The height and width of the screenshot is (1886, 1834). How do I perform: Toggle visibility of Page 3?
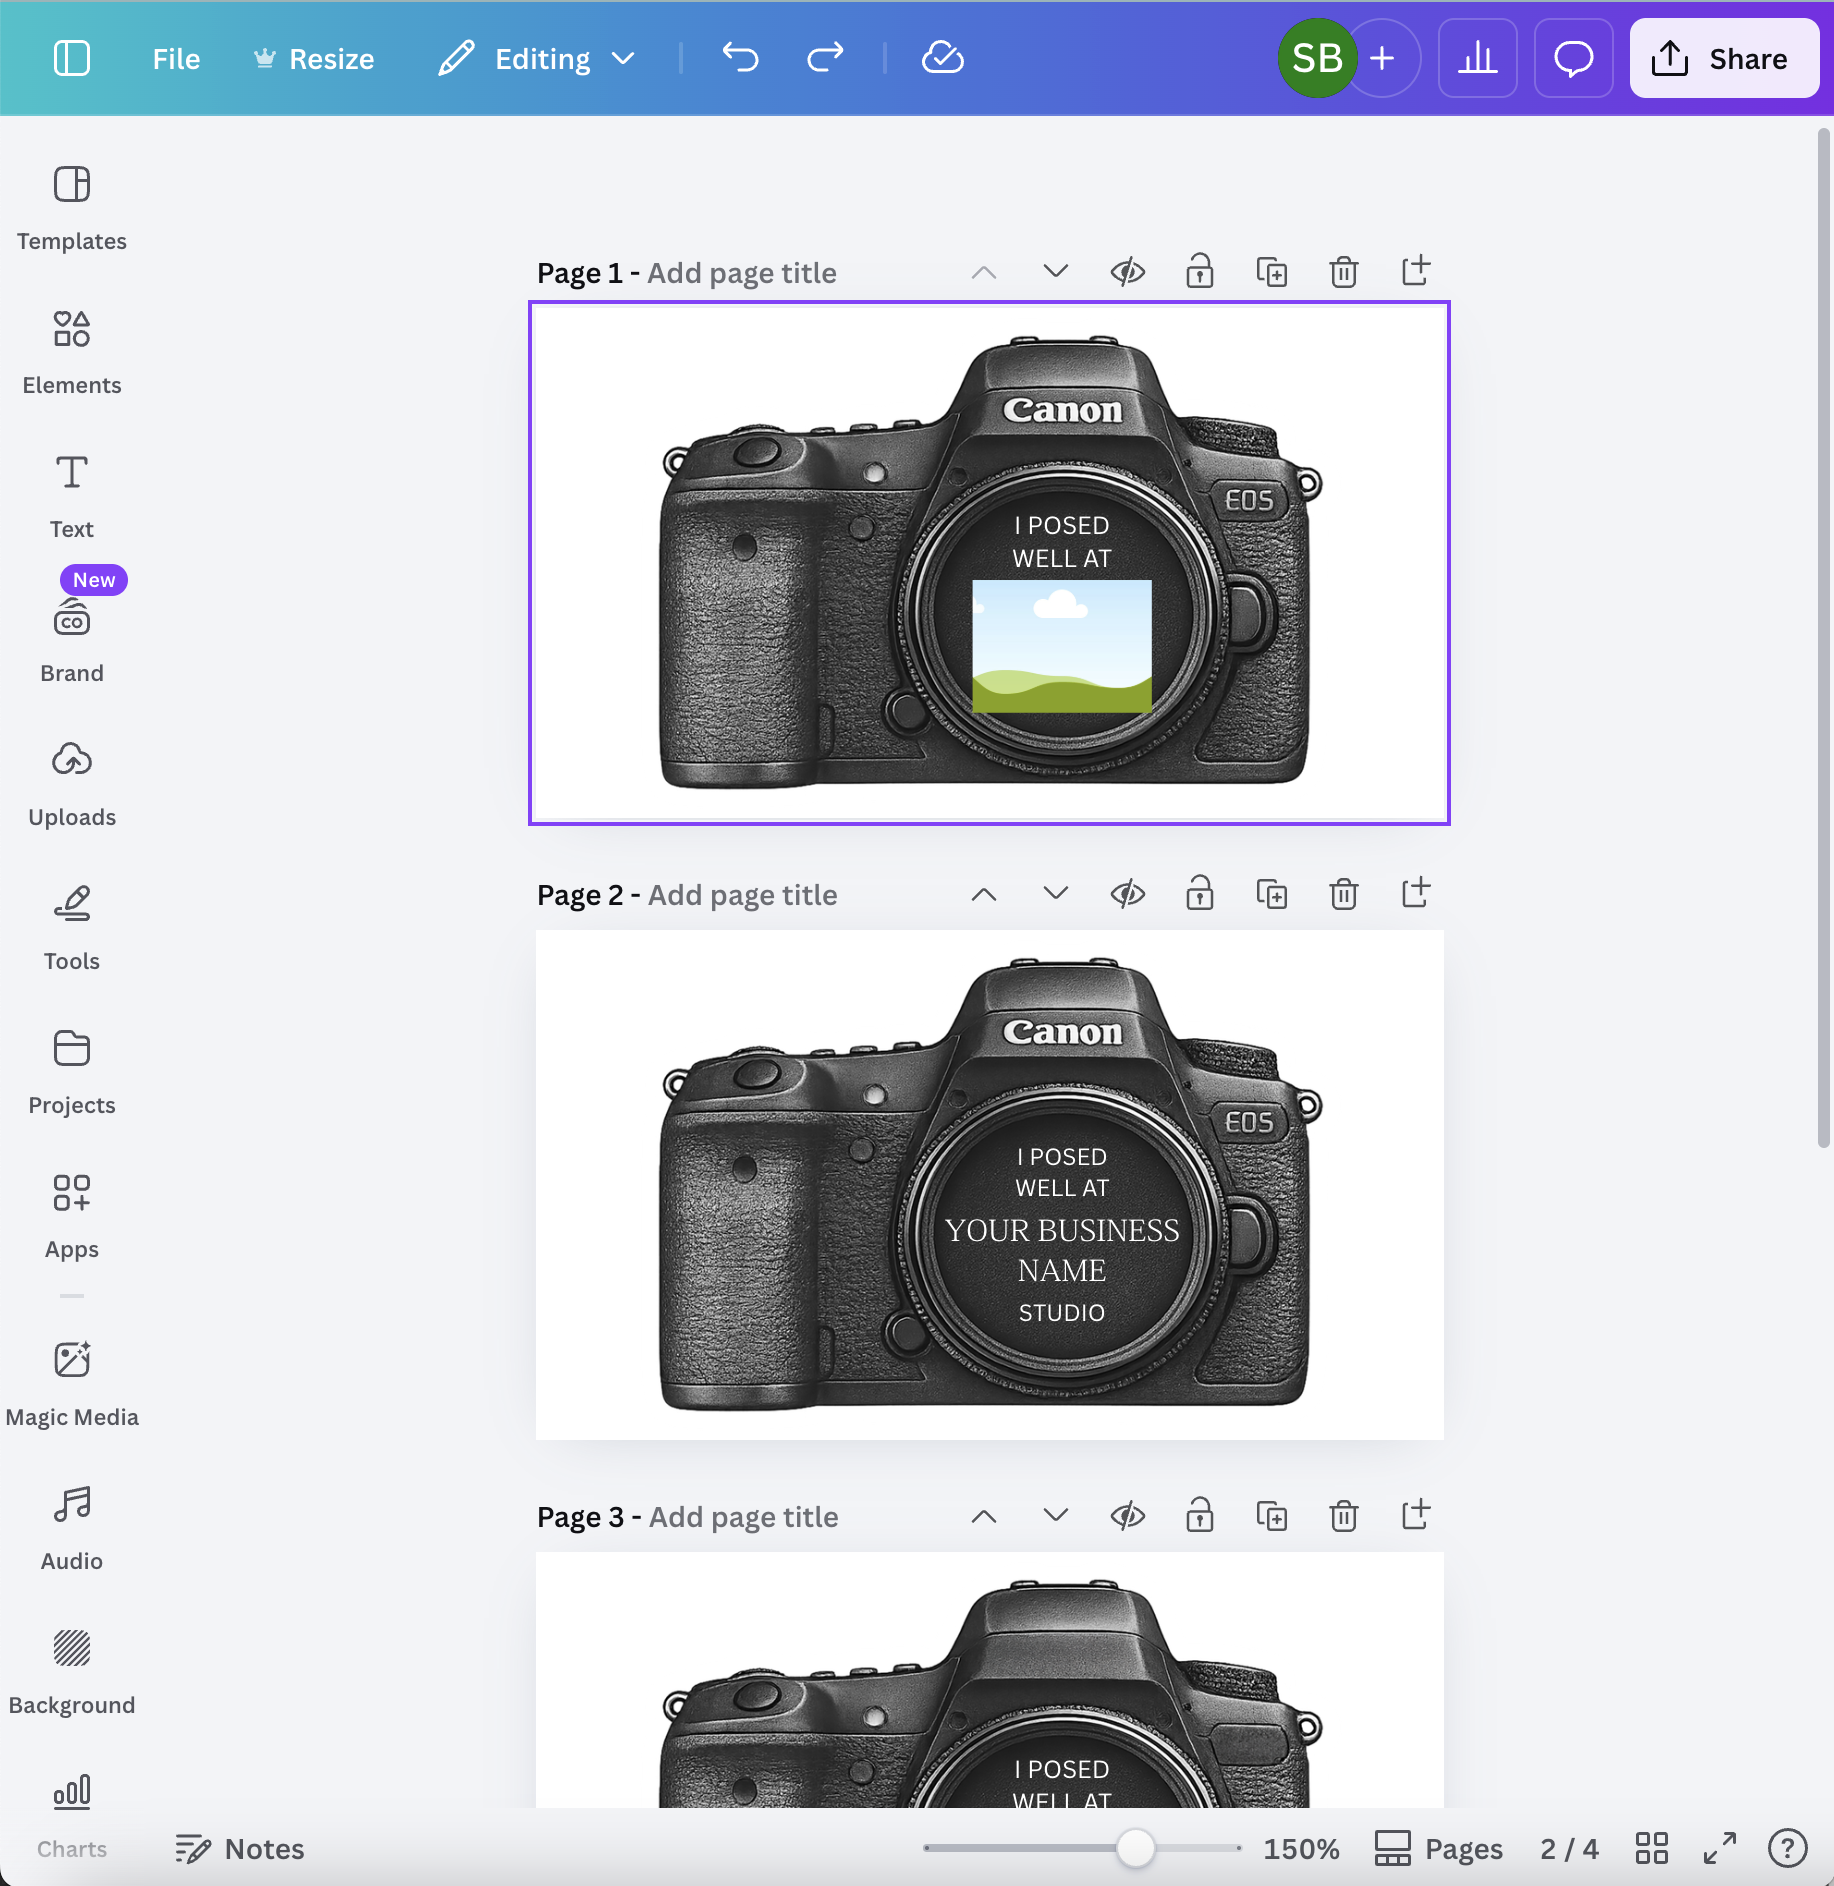(x=1126, y=1515)
